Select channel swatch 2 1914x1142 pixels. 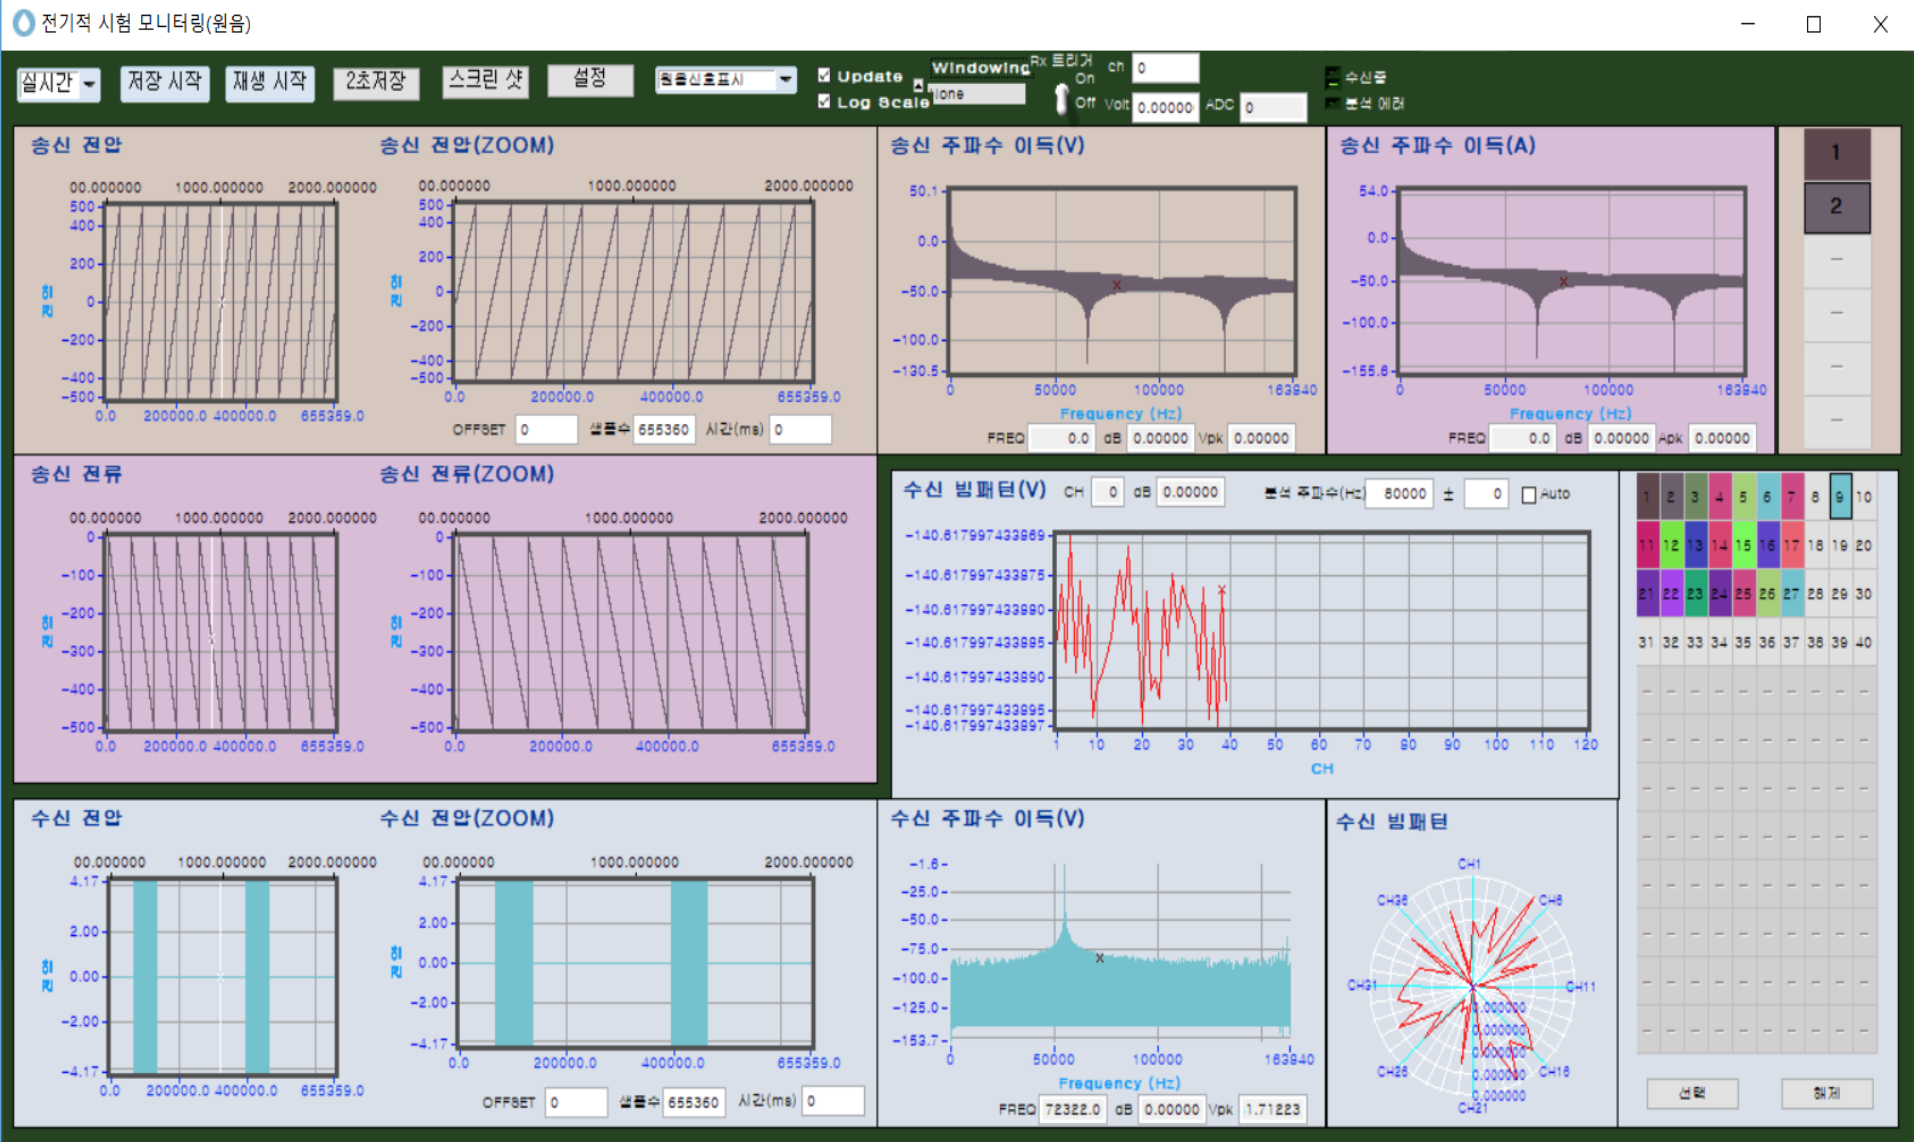1671,497
